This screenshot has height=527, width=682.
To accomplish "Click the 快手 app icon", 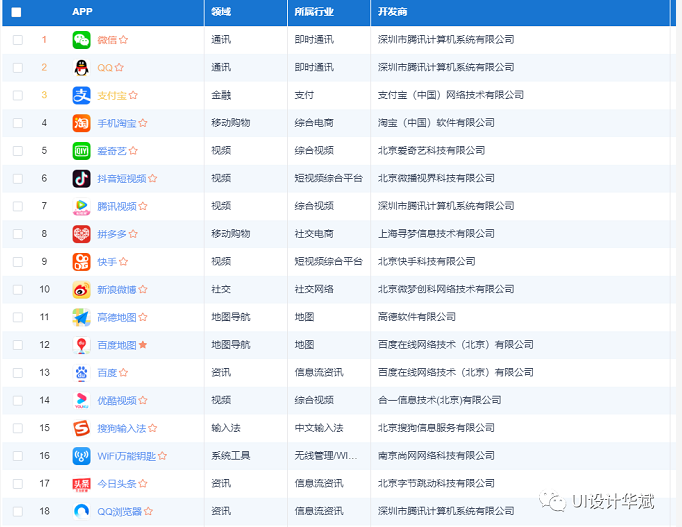I will click(81, 262).
